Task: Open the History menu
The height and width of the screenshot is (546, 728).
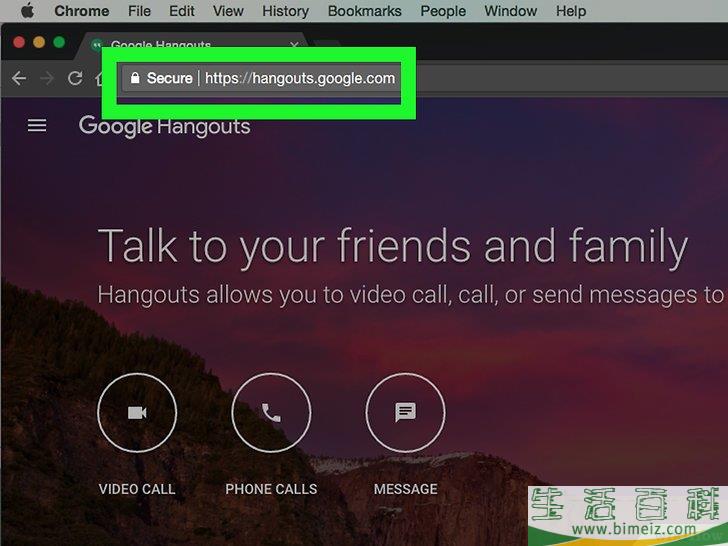Action: (285, 11)
